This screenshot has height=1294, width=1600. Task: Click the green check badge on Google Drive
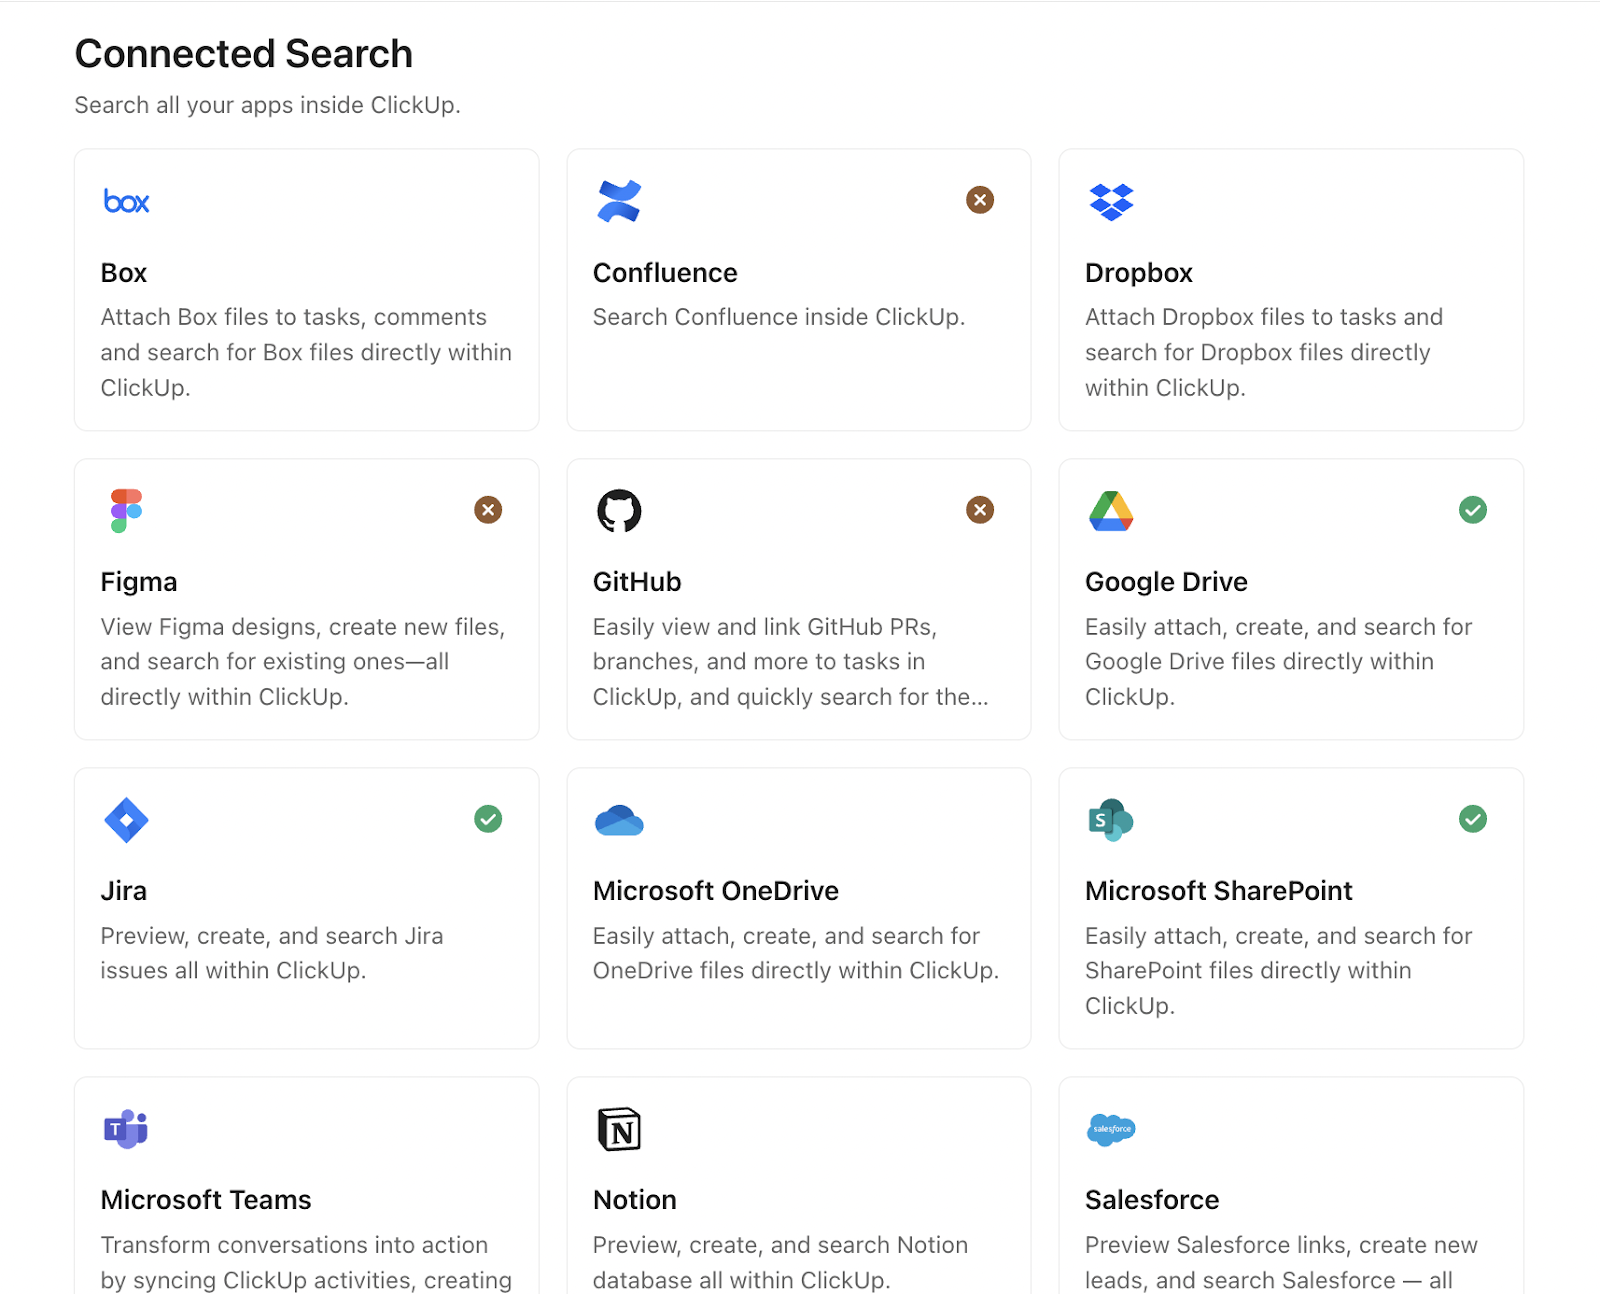[x=1472, y=510]
